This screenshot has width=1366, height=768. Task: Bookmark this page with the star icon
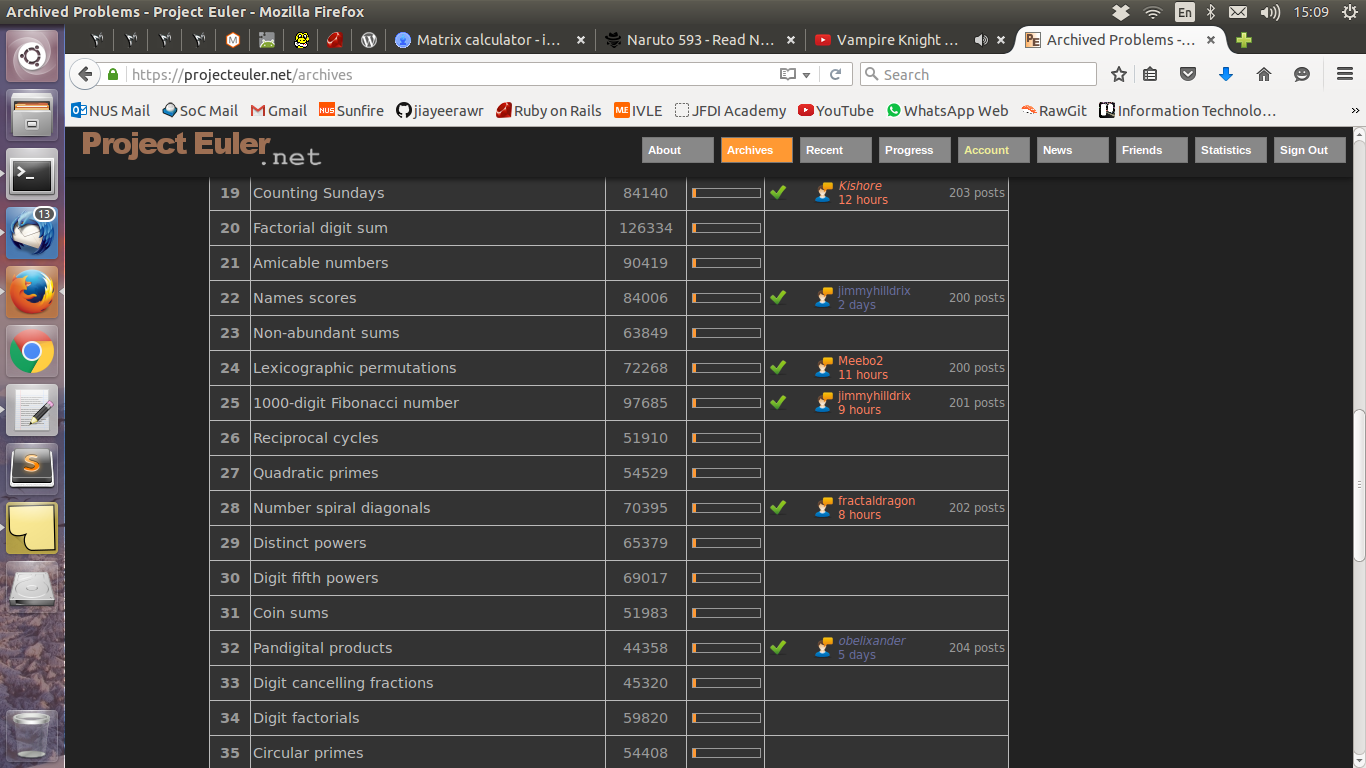tap(1119, 74)
